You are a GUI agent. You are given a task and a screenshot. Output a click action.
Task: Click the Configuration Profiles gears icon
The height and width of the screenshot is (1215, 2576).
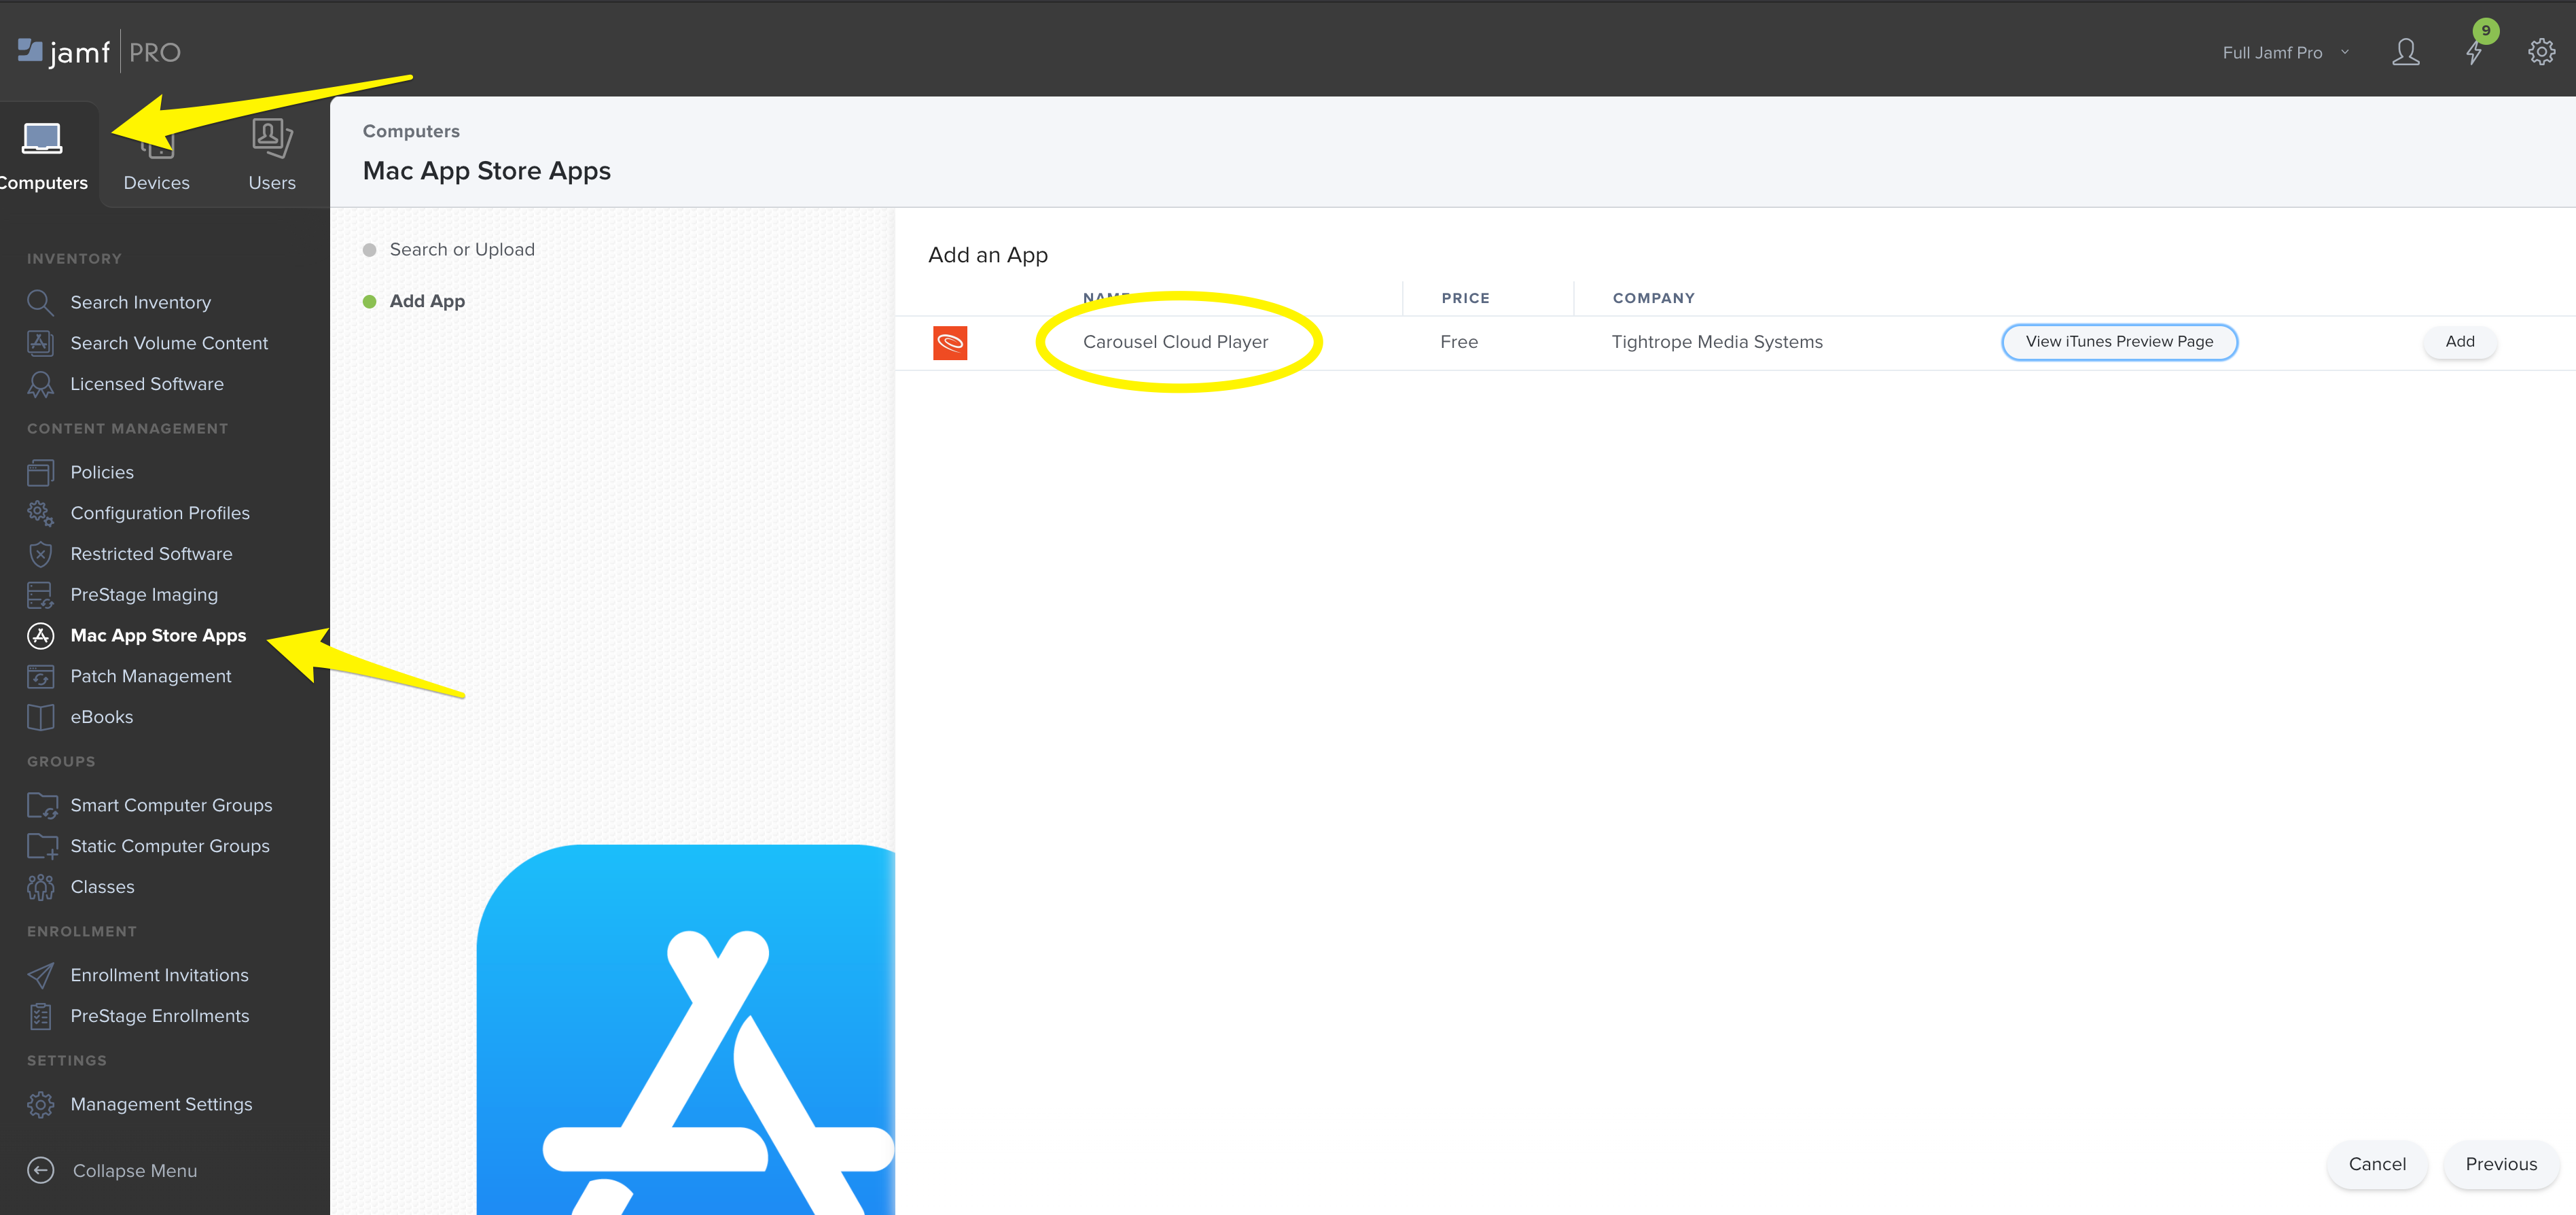[x=40, y=513]
